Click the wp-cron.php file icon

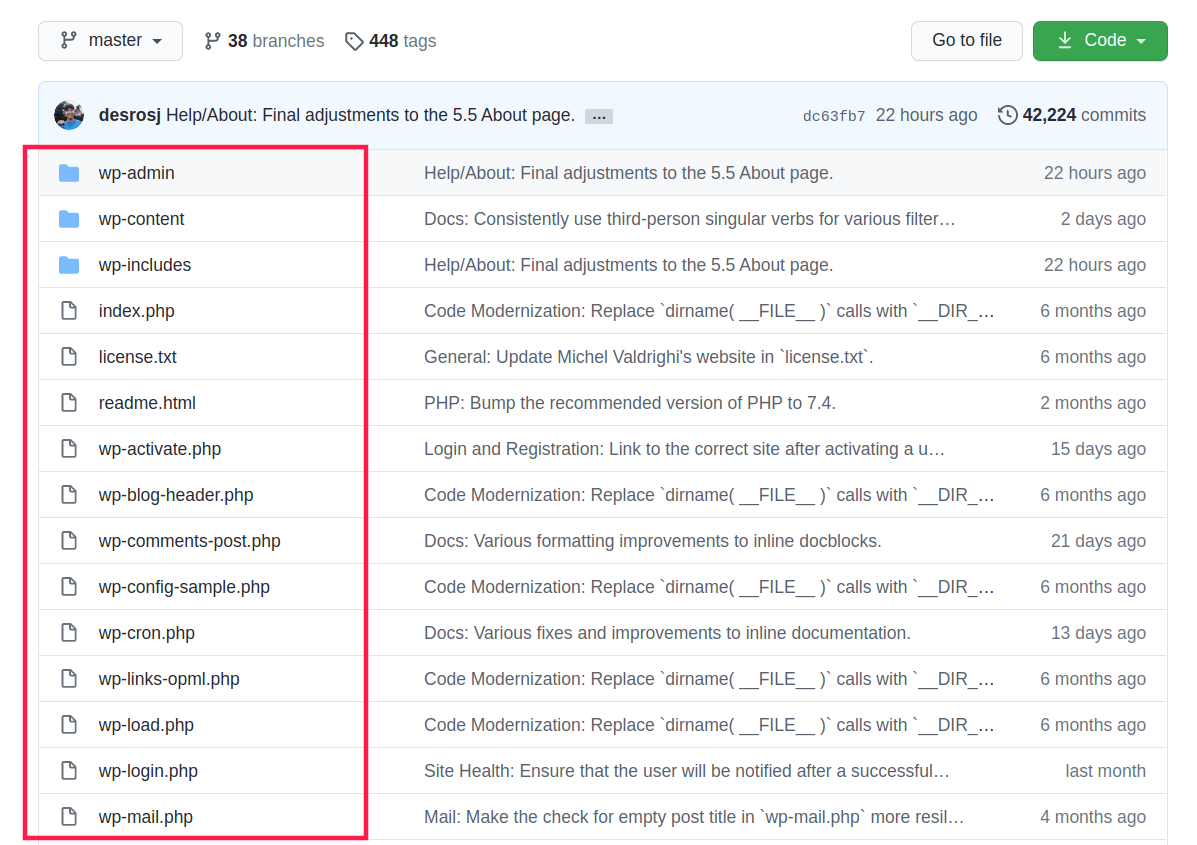[69, 633]
